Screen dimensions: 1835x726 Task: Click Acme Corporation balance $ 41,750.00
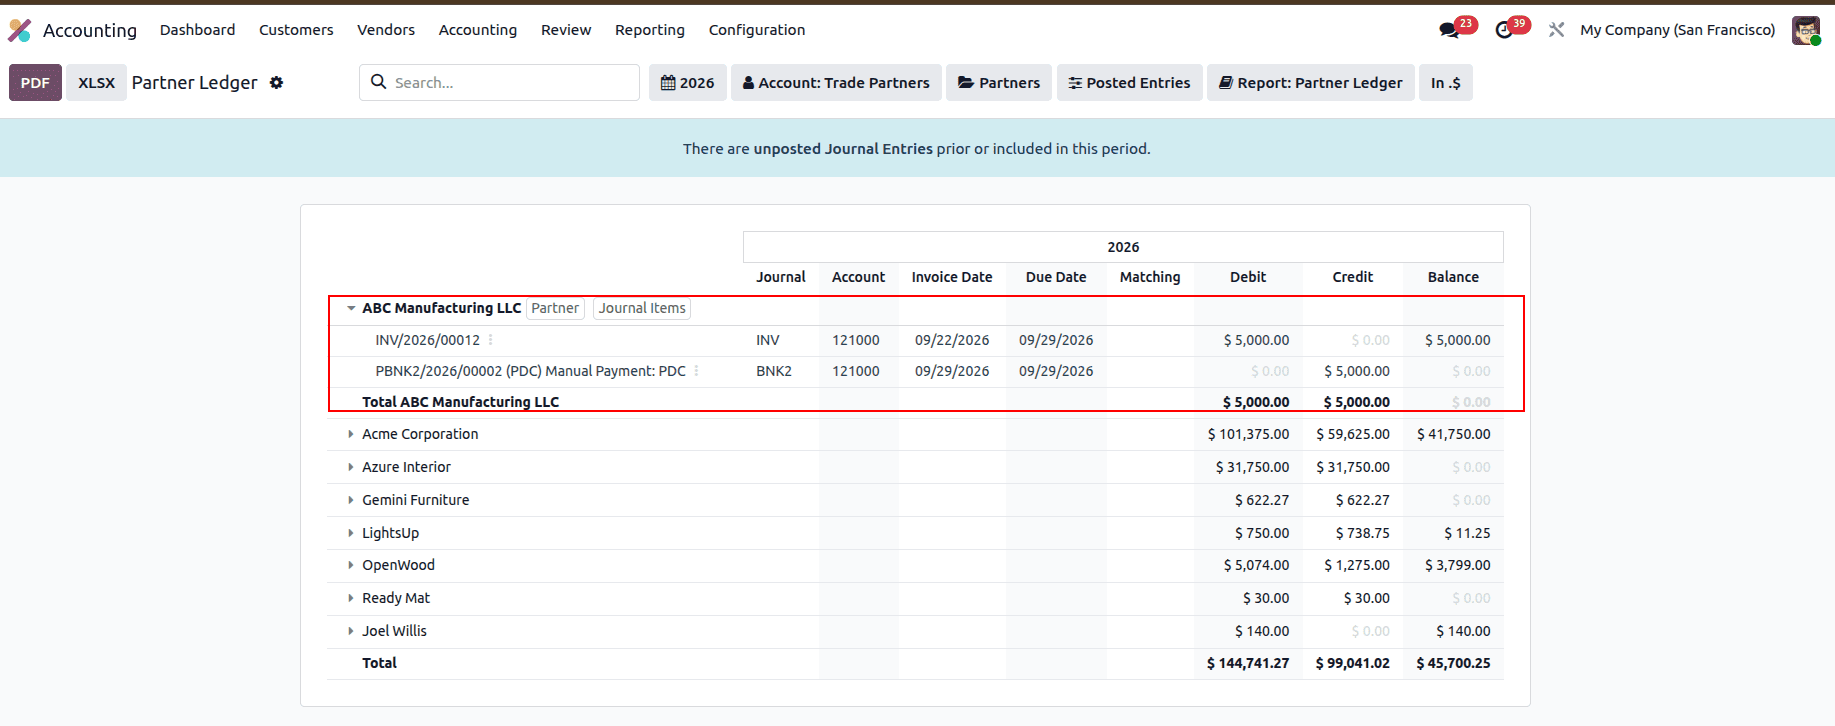[x=1453, y=434]
